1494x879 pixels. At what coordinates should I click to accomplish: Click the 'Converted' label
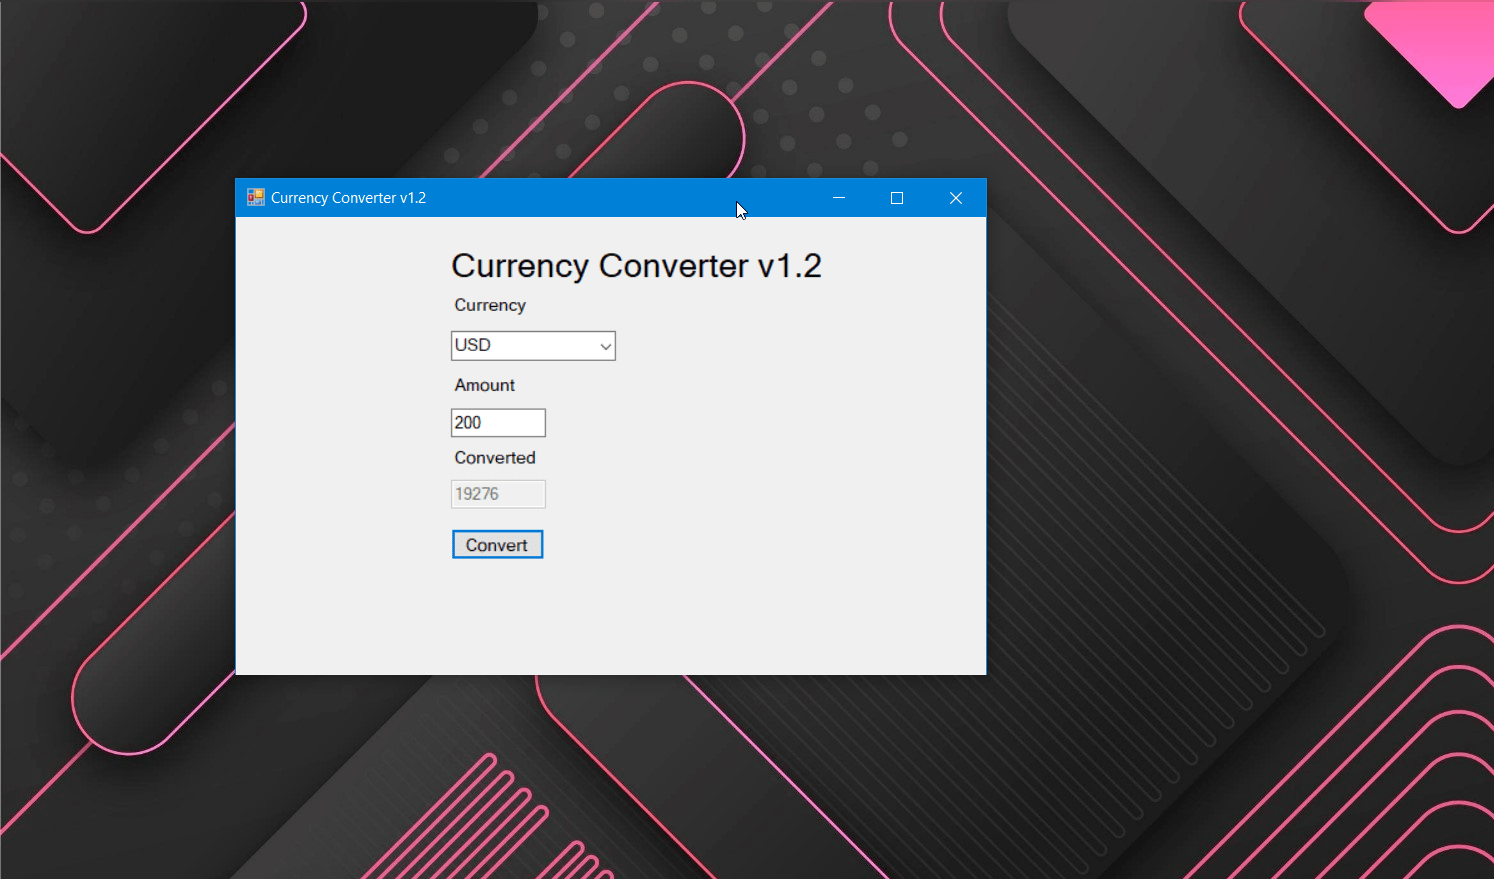pyautogui.click(x=495, y=457)
